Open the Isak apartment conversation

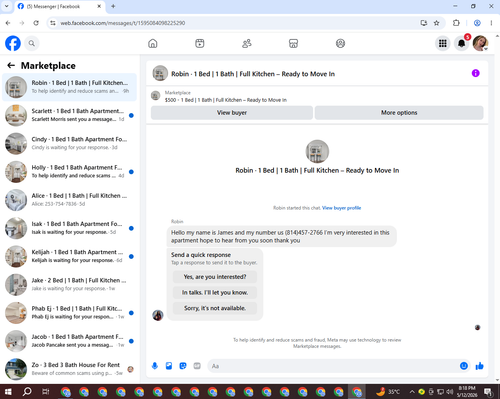[69, 228]
